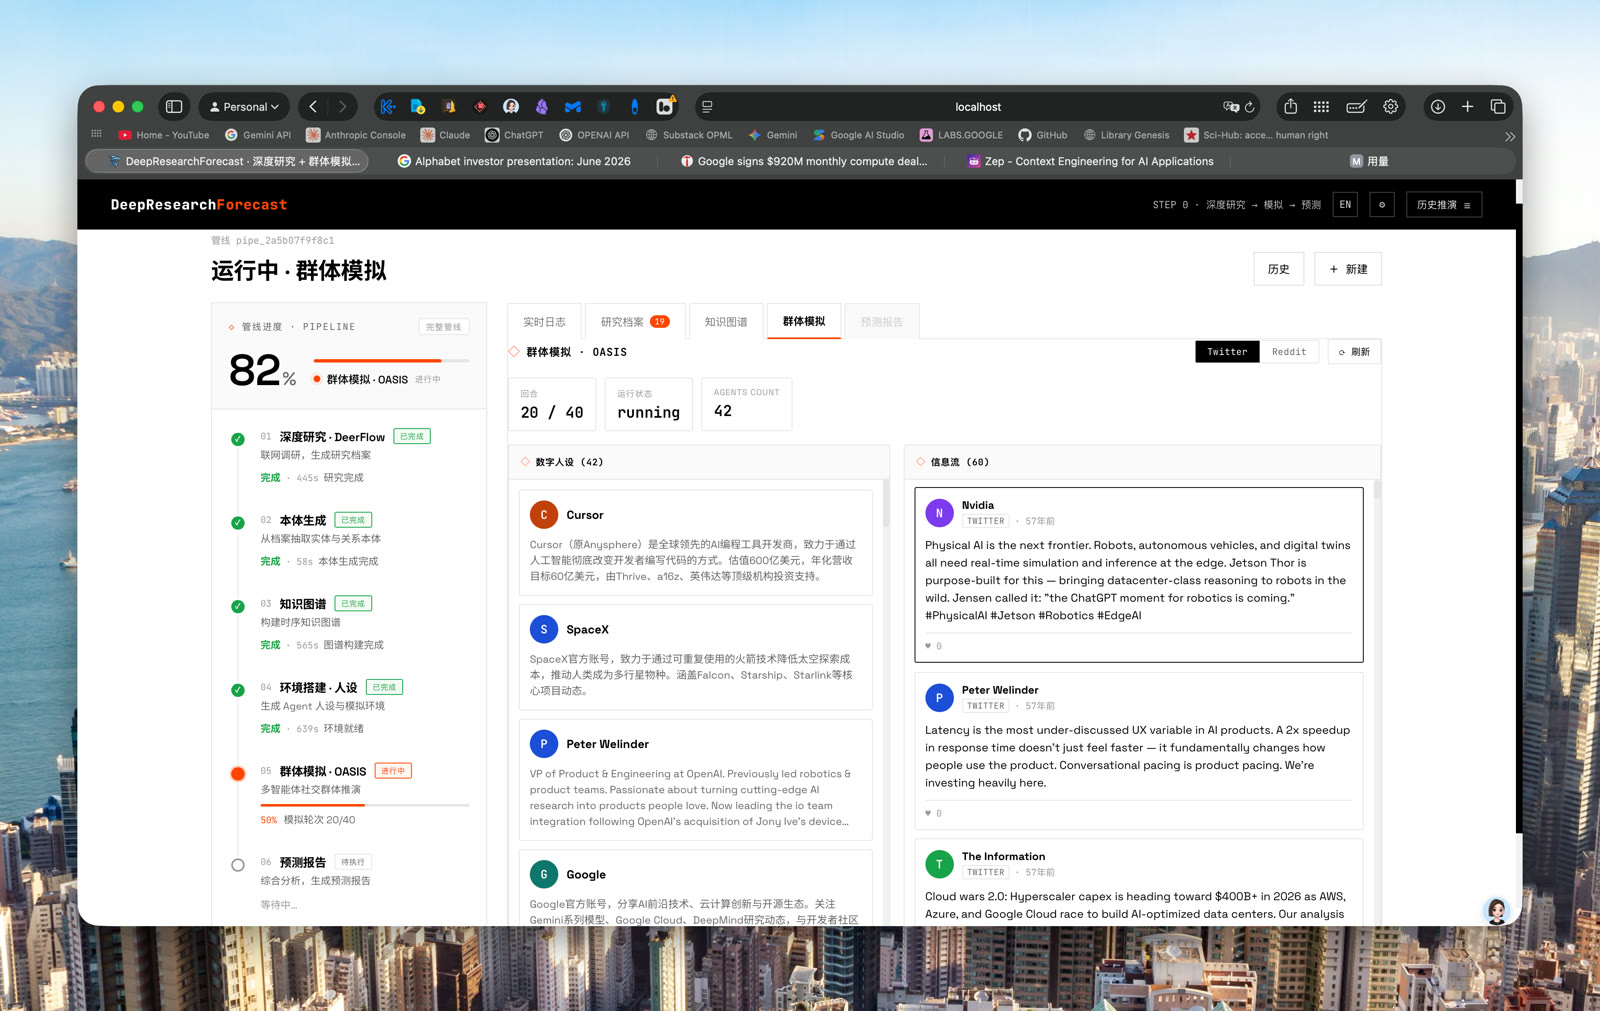Click step 06 预测报告 in pipeline
This screenshot has height=1011, width=1600.
tap(316, 862)
